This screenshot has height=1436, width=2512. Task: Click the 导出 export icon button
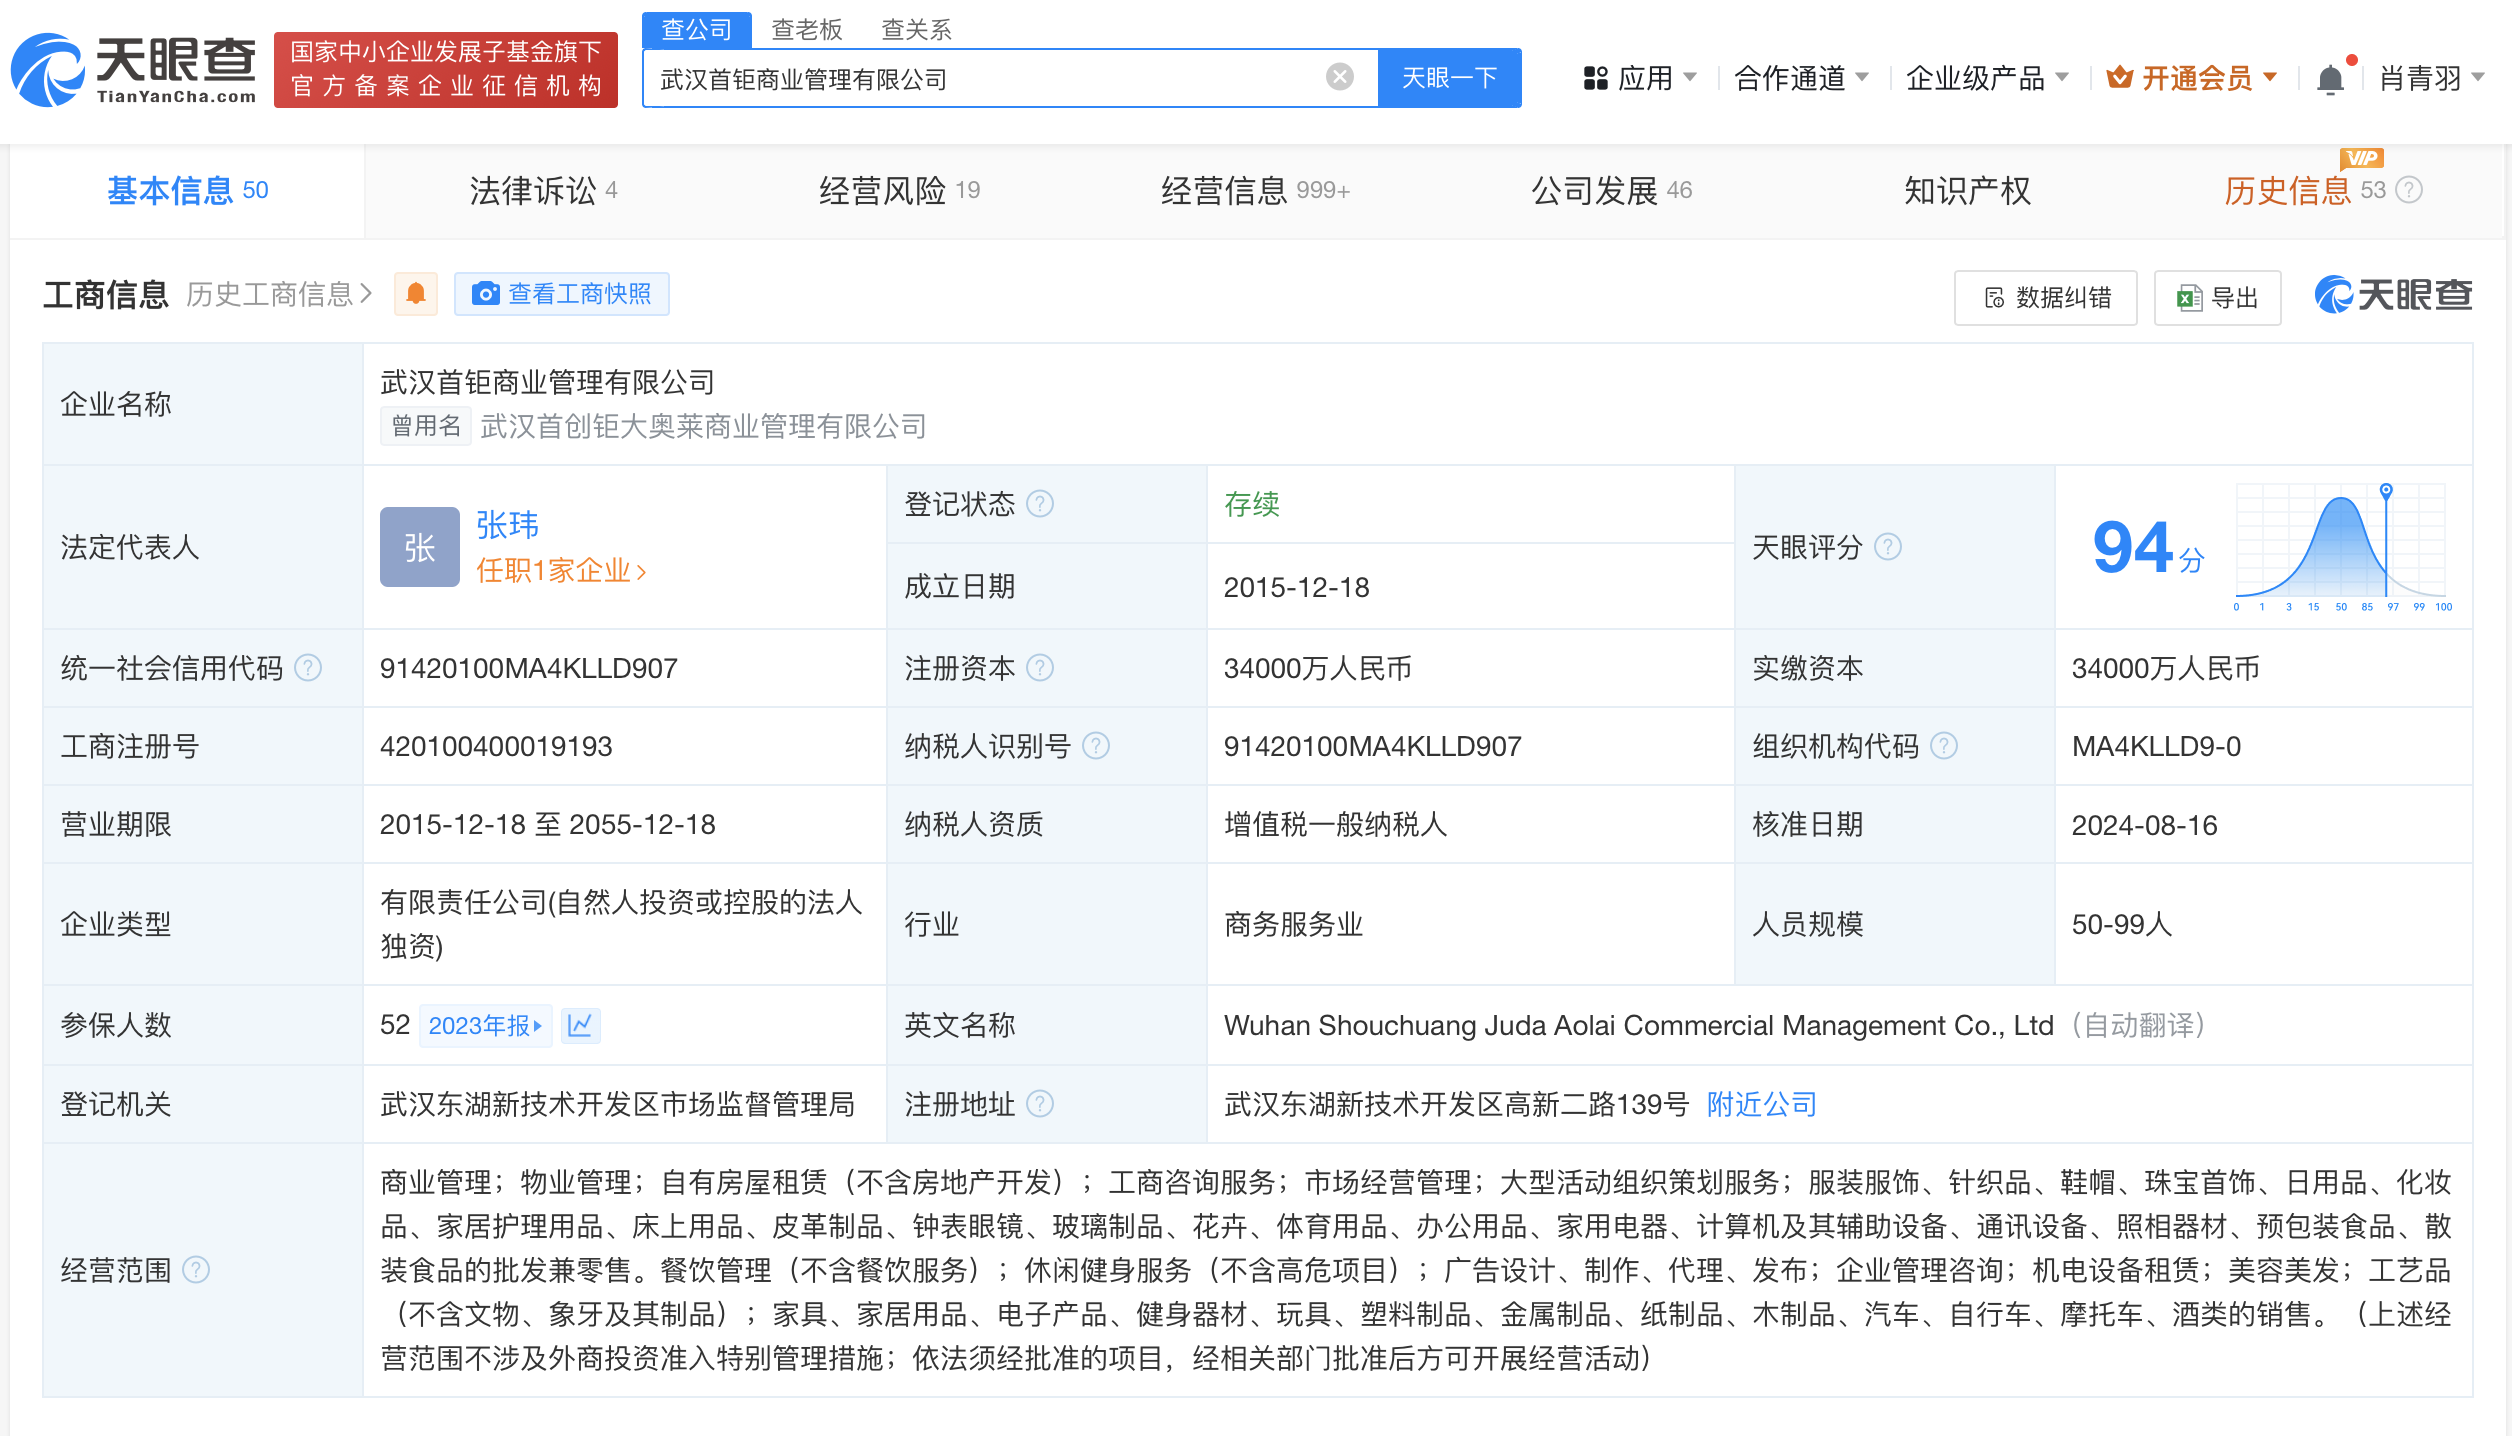pos(2190,297)
